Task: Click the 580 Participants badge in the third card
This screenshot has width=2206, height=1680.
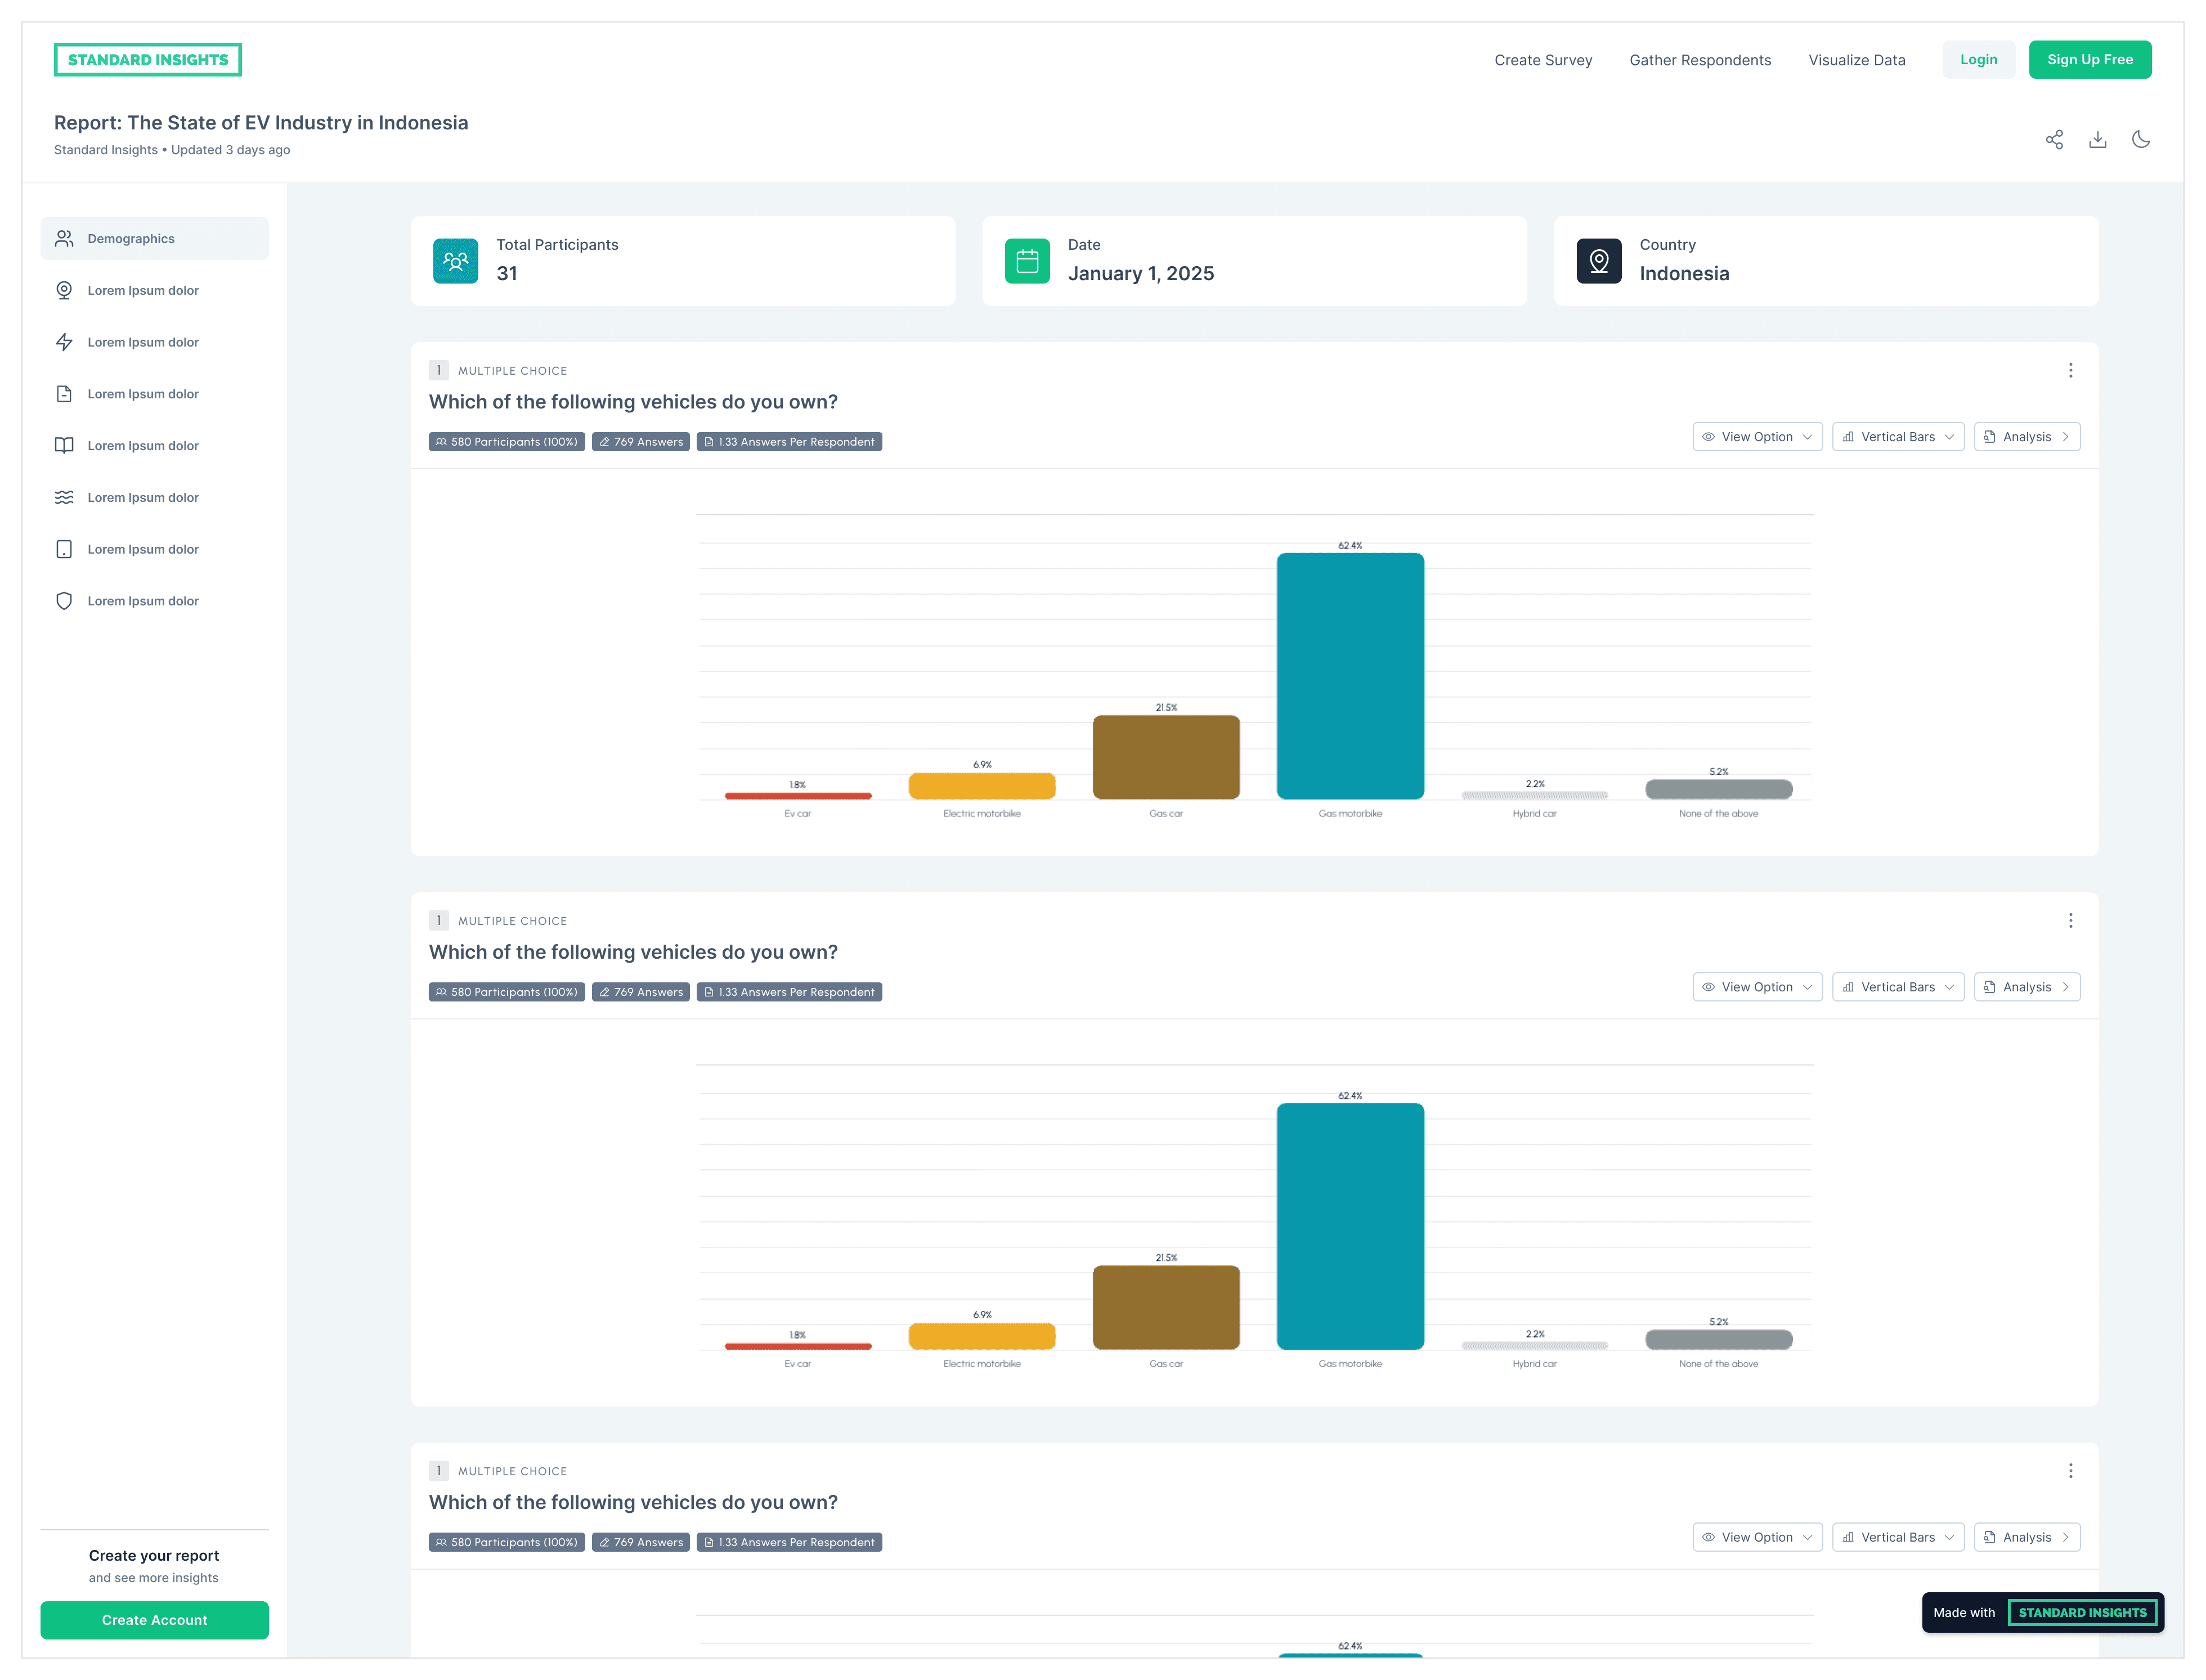Action: click(x=507, y=1542)
